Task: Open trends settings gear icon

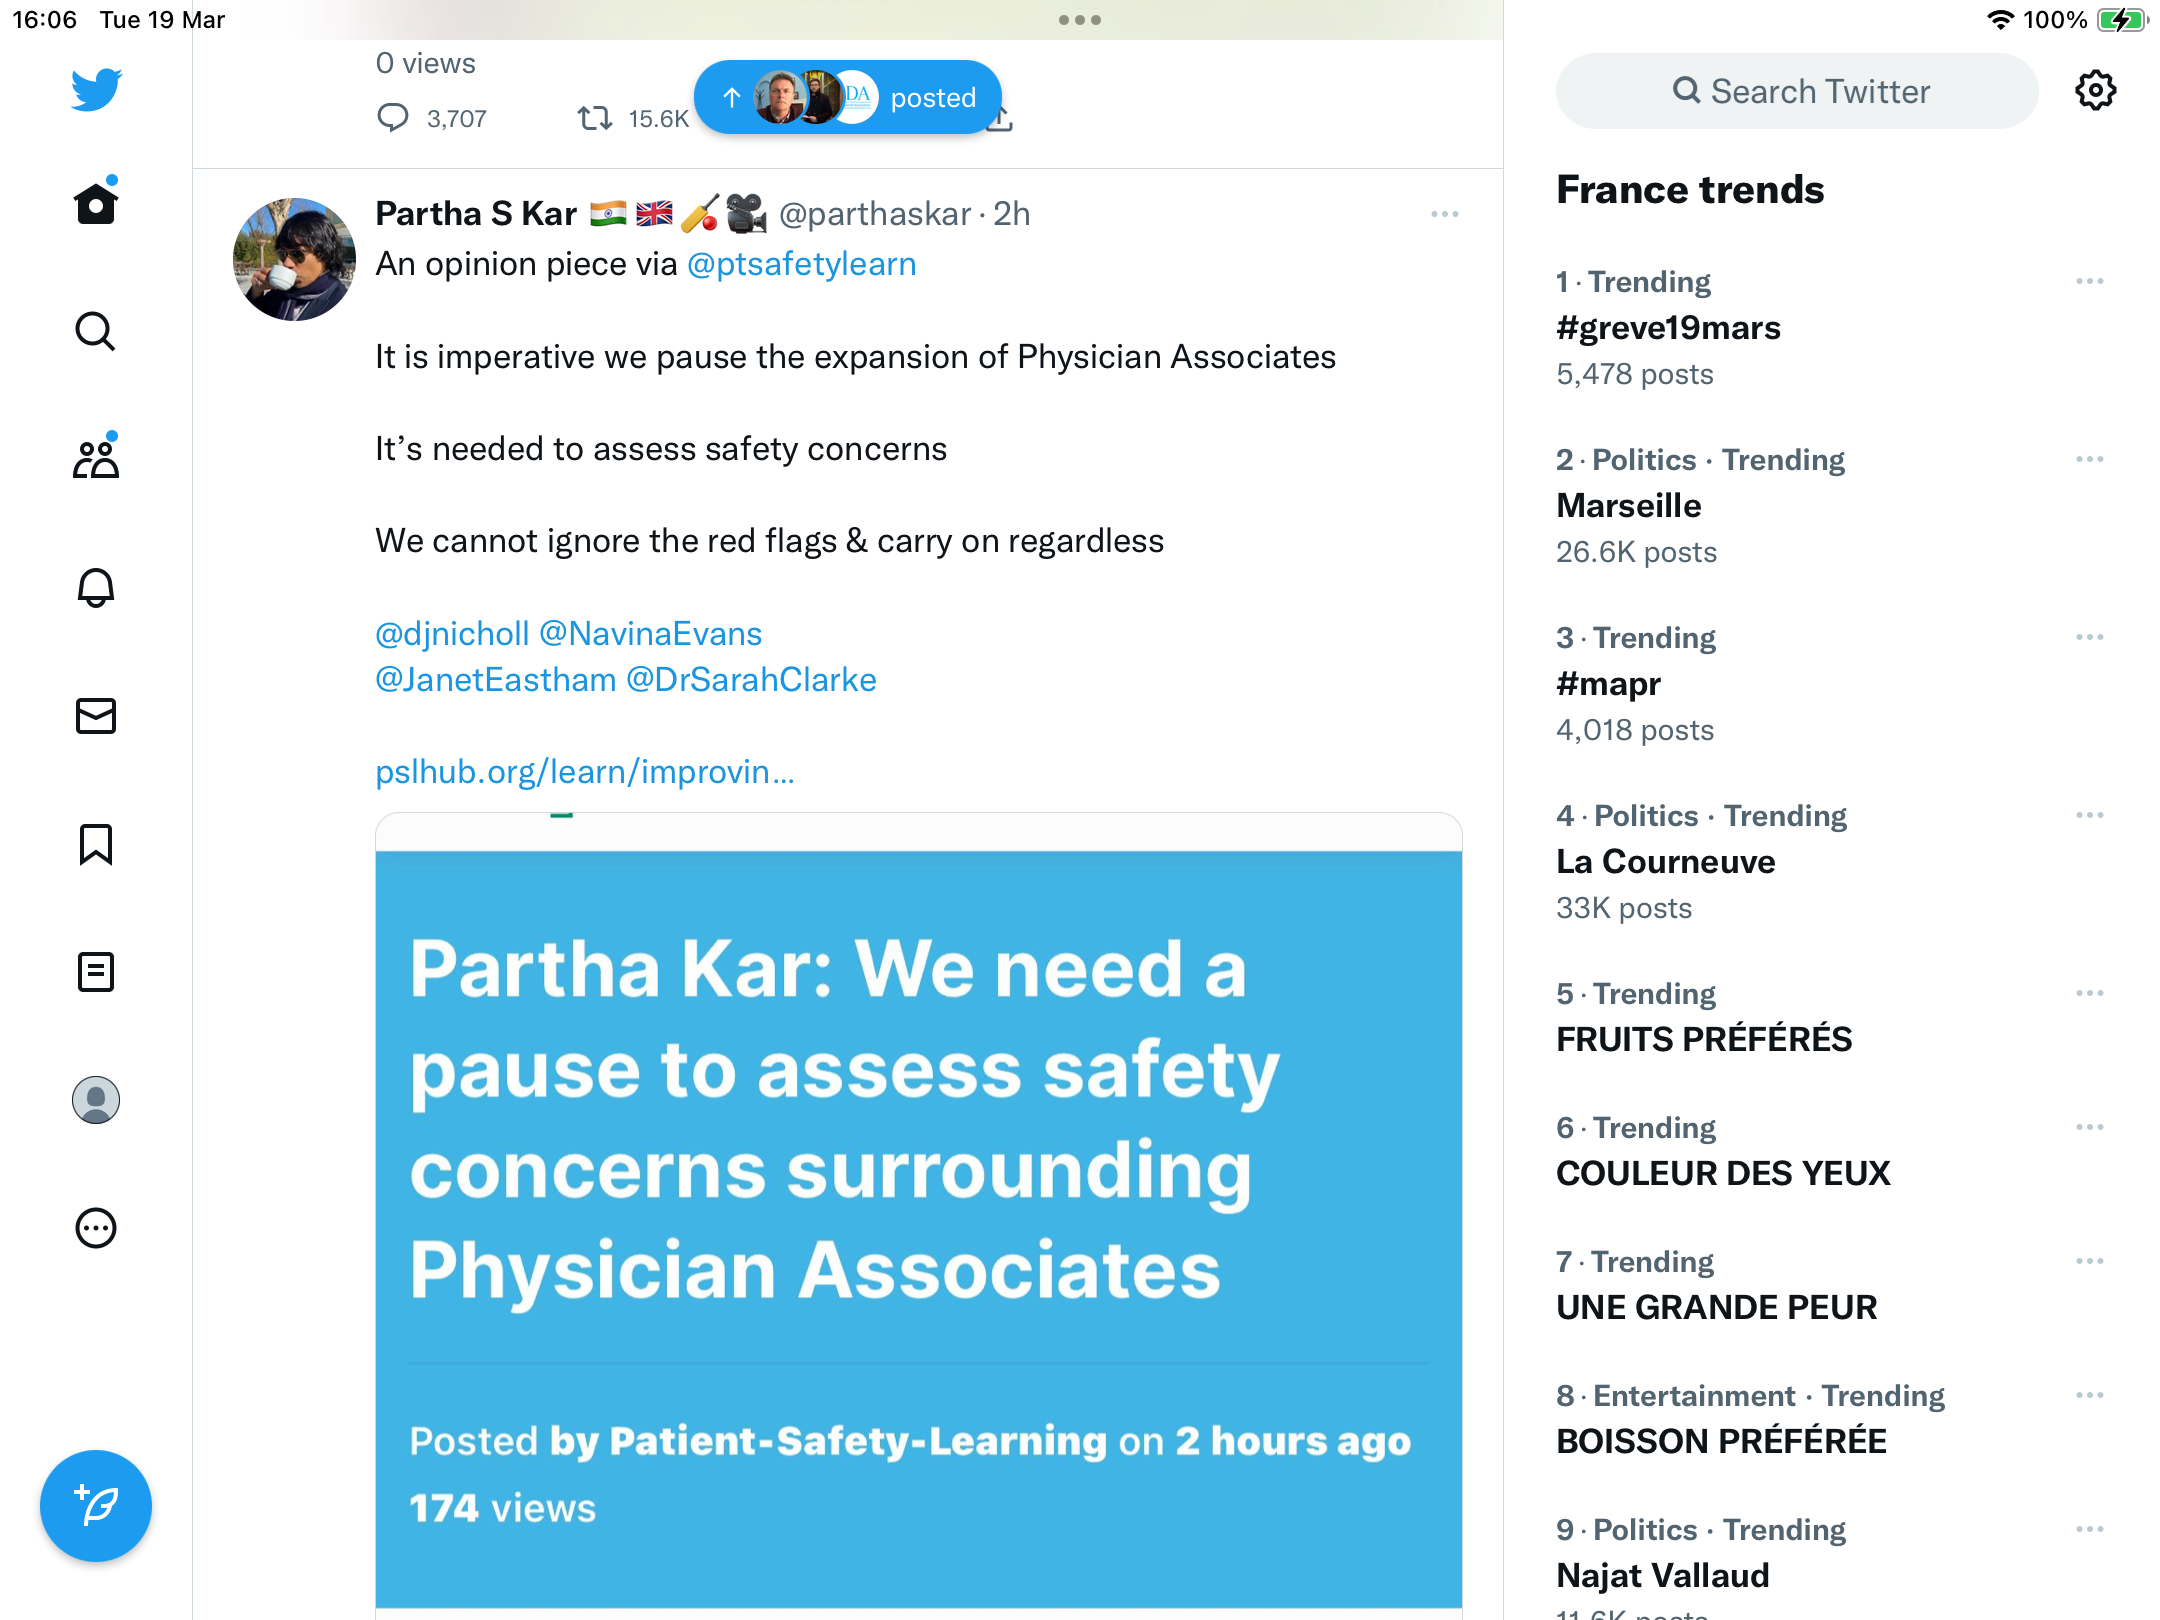Action: pos(2095,91)
